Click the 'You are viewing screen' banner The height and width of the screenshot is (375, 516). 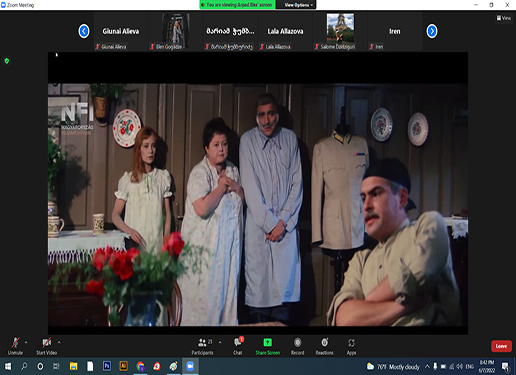coord(238,5)
